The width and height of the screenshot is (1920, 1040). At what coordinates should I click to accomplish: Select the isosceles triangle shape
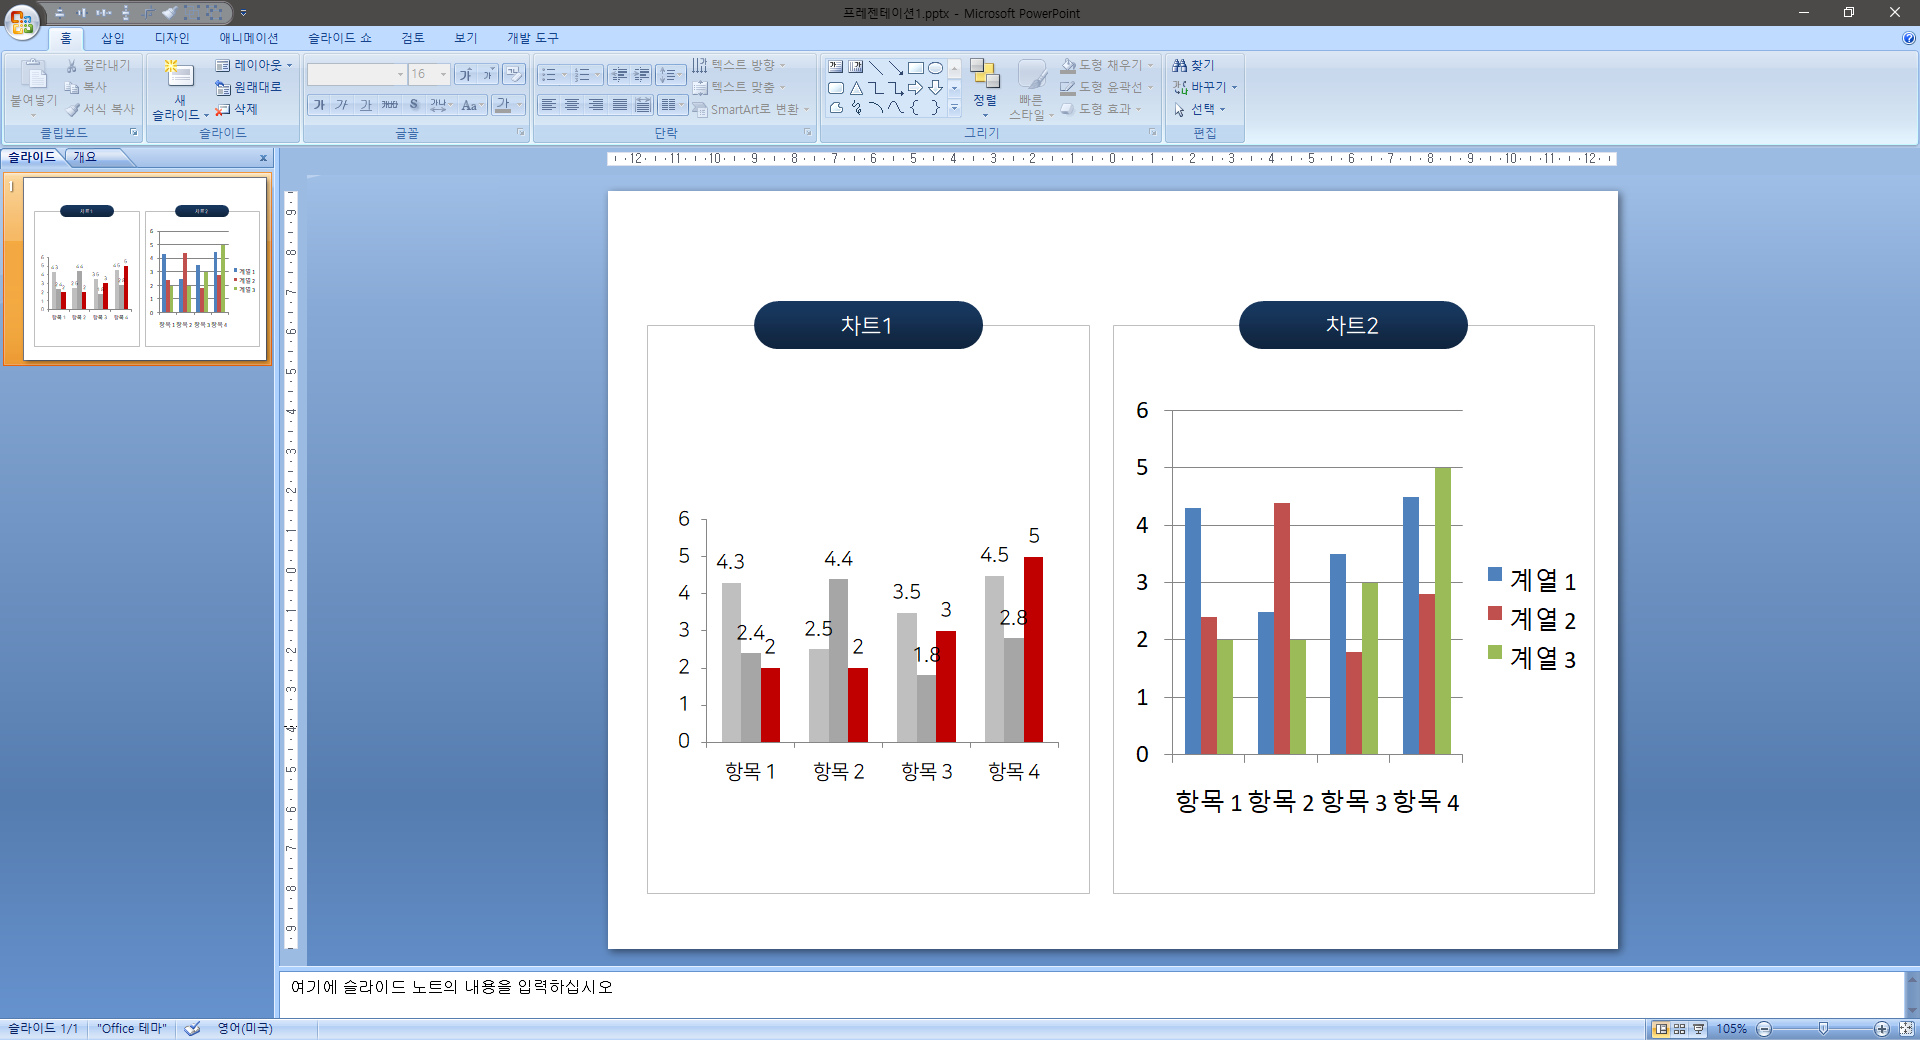(x=856, y=88)
